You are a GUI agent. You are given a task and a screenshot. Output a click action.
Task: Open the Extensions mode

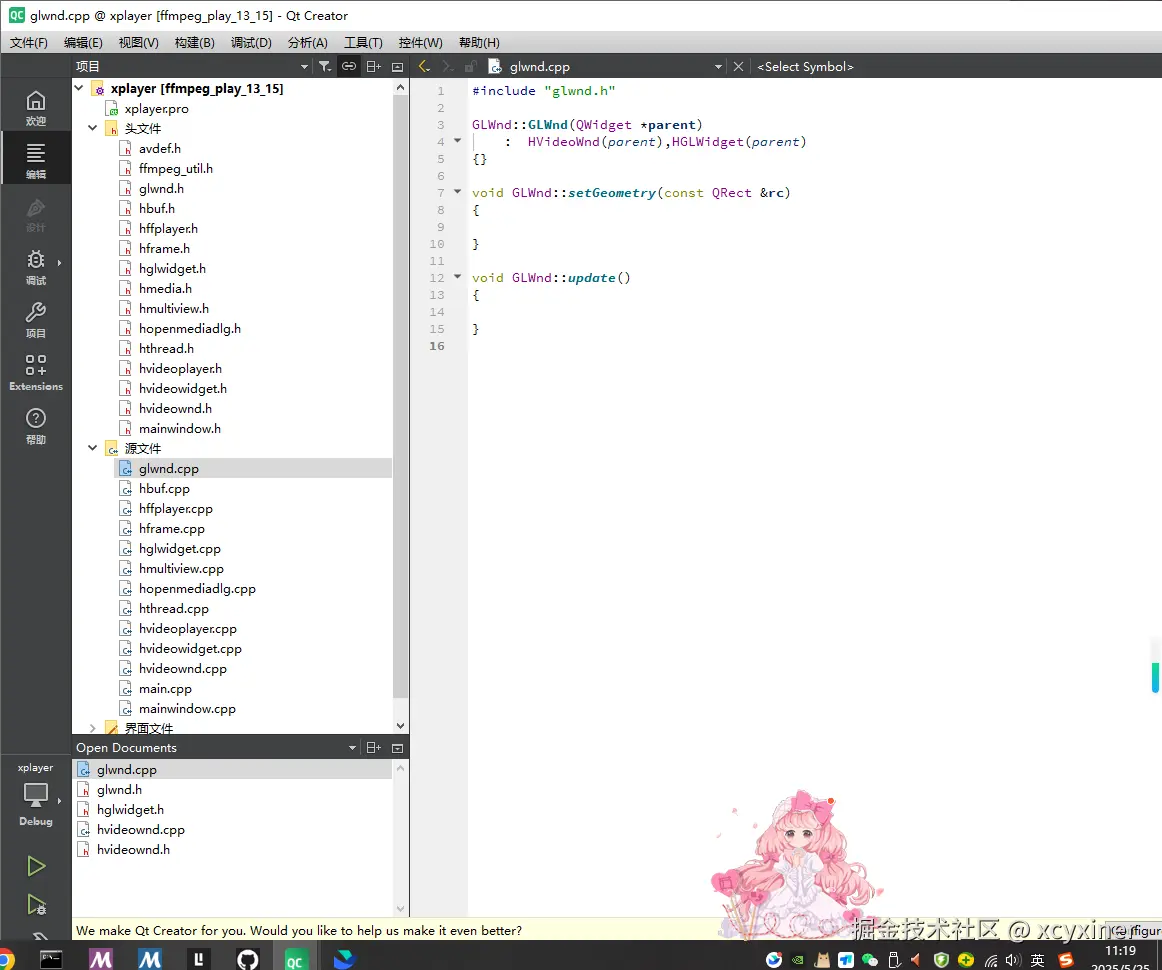[36, 373]
